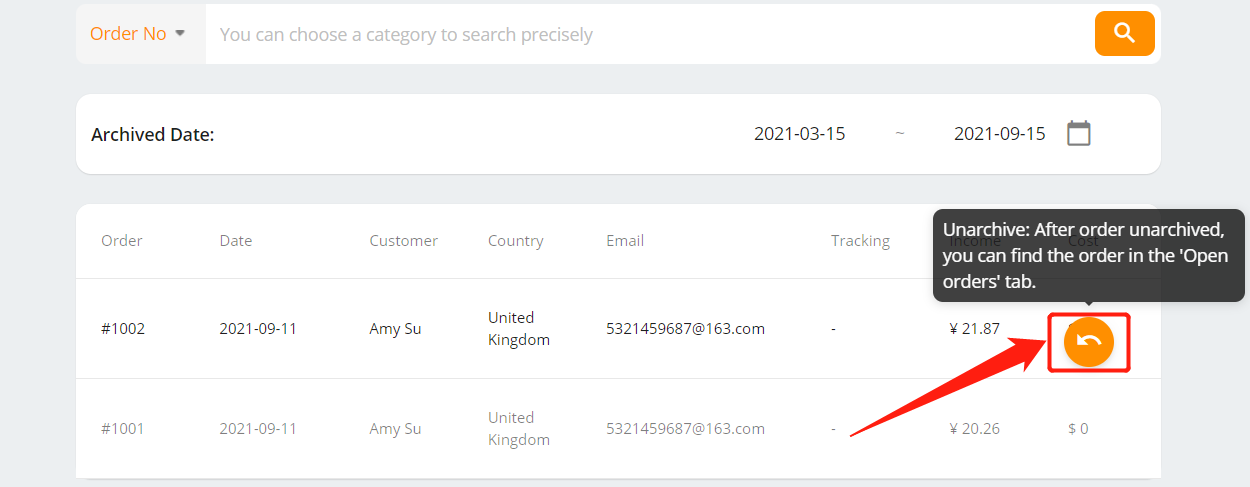Viewport: 1250px width, 487px height.
Task: Click Amy Su in order #1001 row
Action: pos(395,428)
